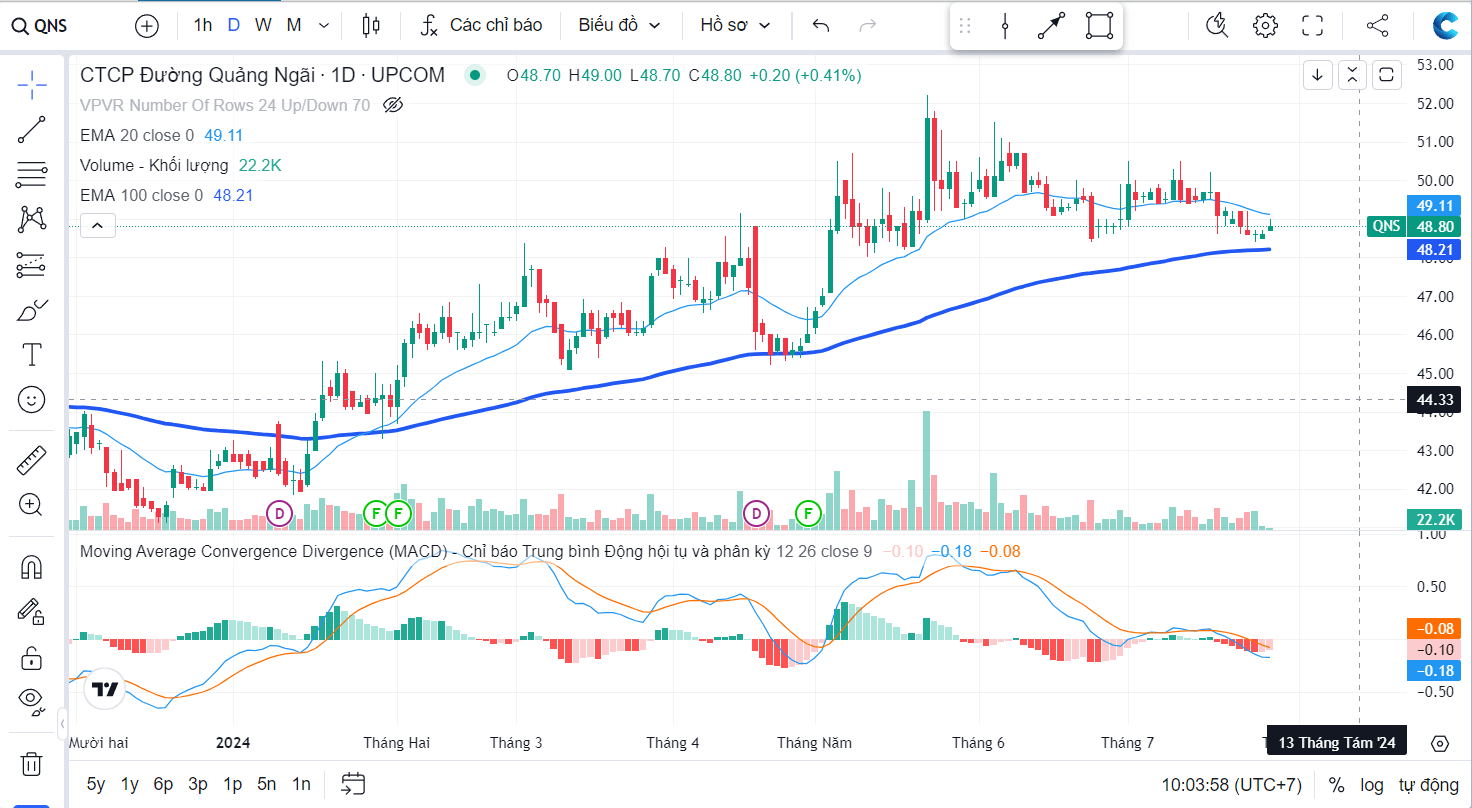This screenshot has width=1472, height=808.
Task: Open the Hồ sơ dropdown menu
Action: (x=735, y=26)
